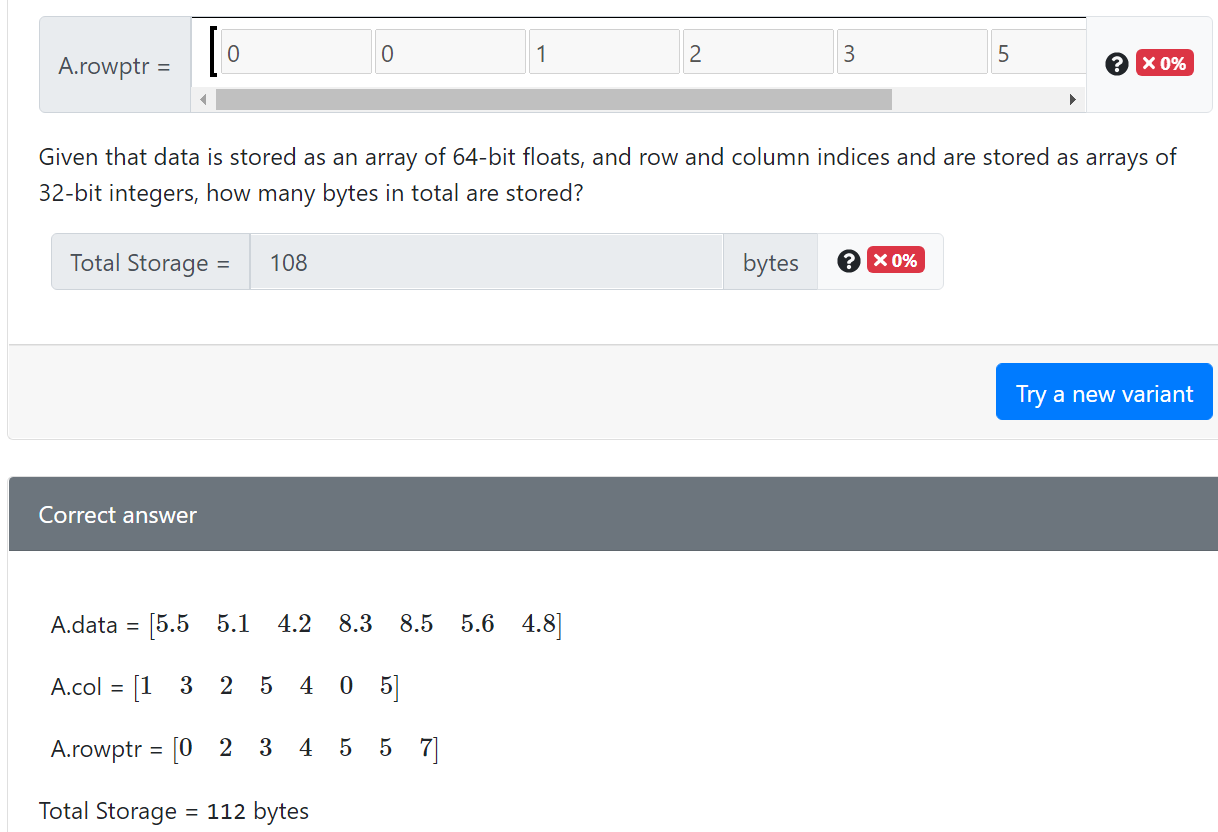Click the Total Storage = 112 bytes result text
Viewport: 1218px width, 832px height.
(x=173, y=811)
